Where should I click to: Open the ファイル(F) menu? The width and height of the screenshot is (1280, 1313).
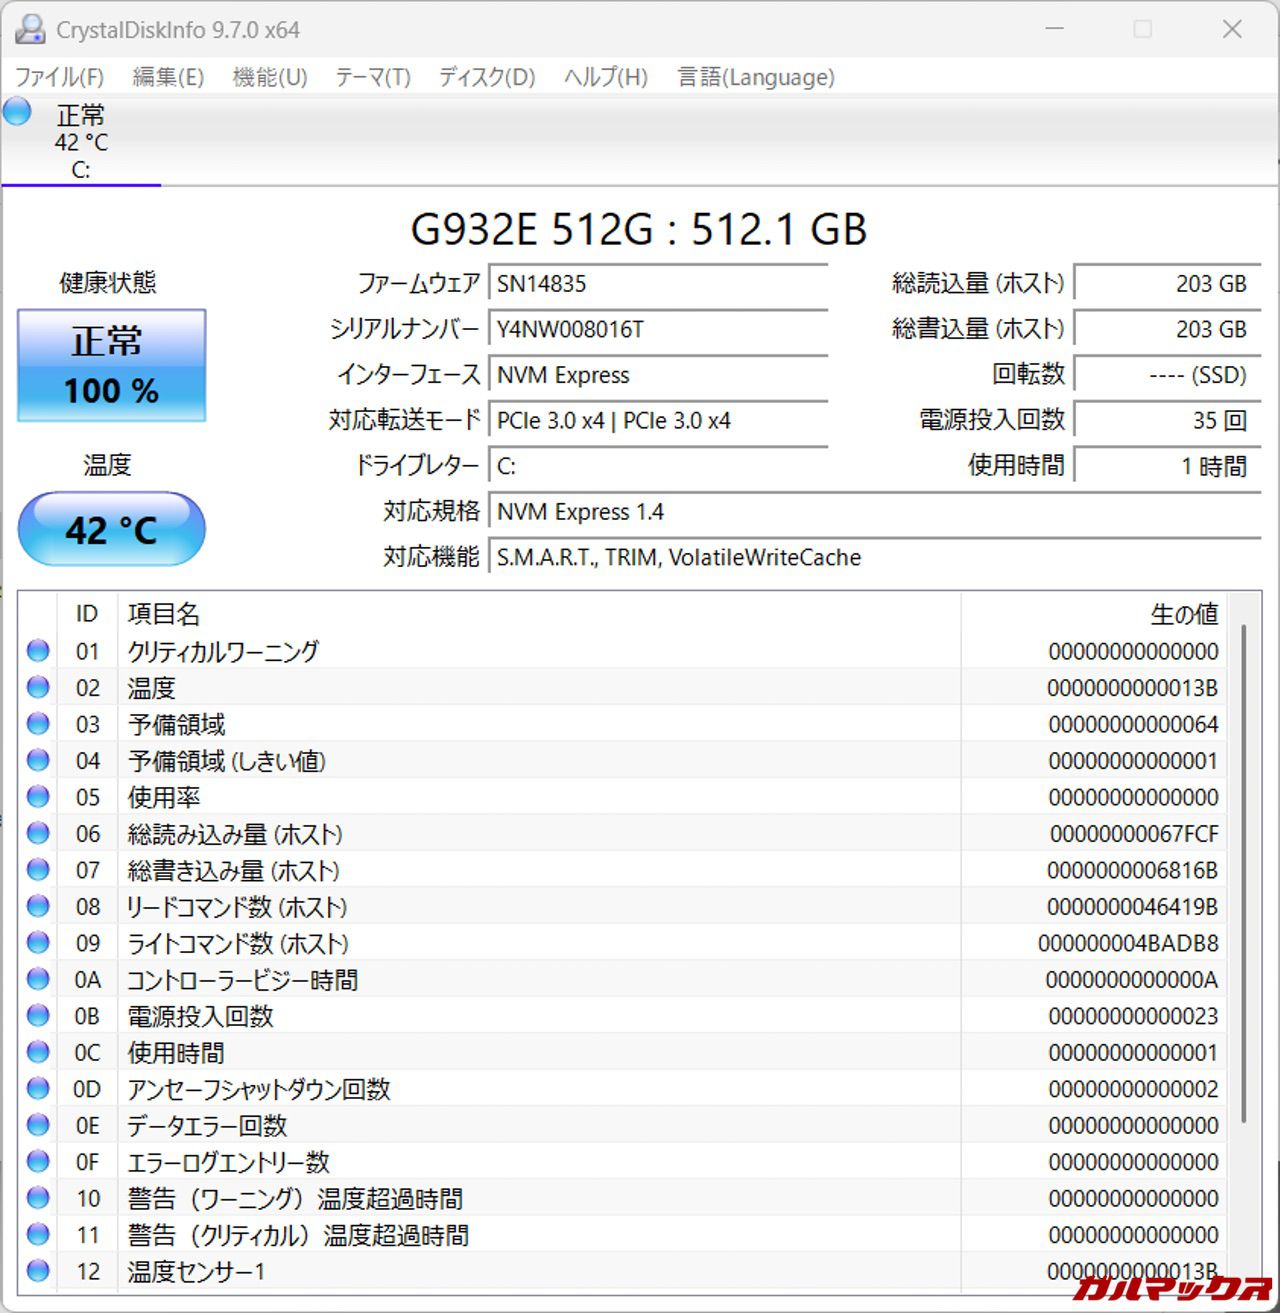point(59,77)
